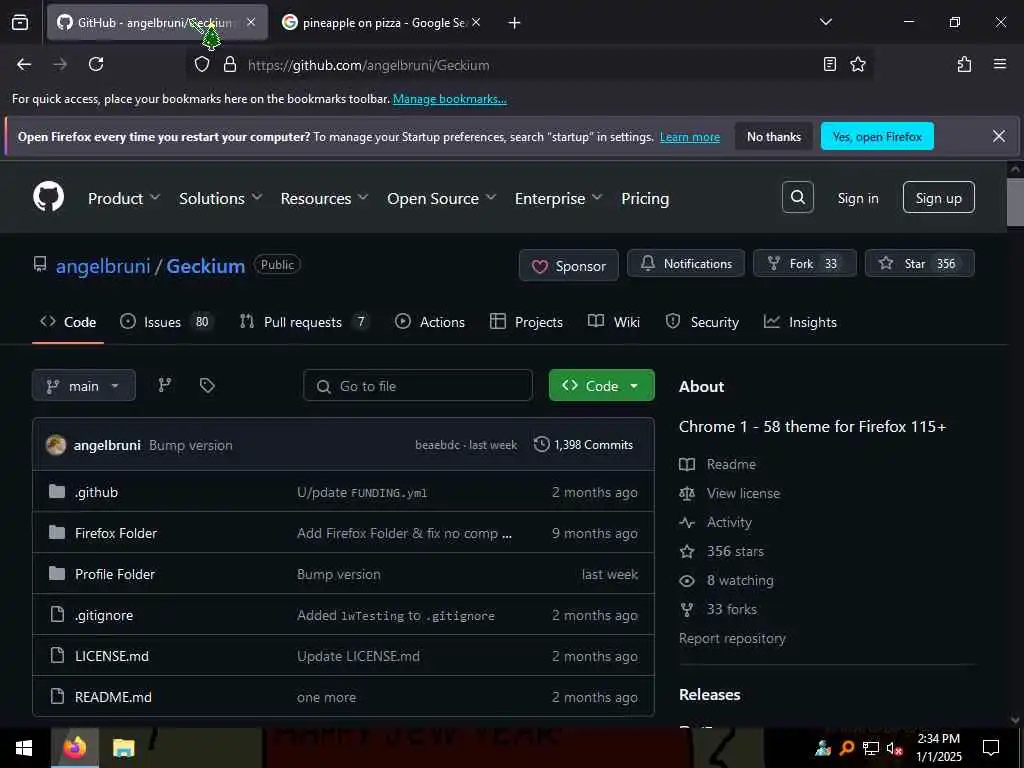Click the address bar URL

[368, 65]
